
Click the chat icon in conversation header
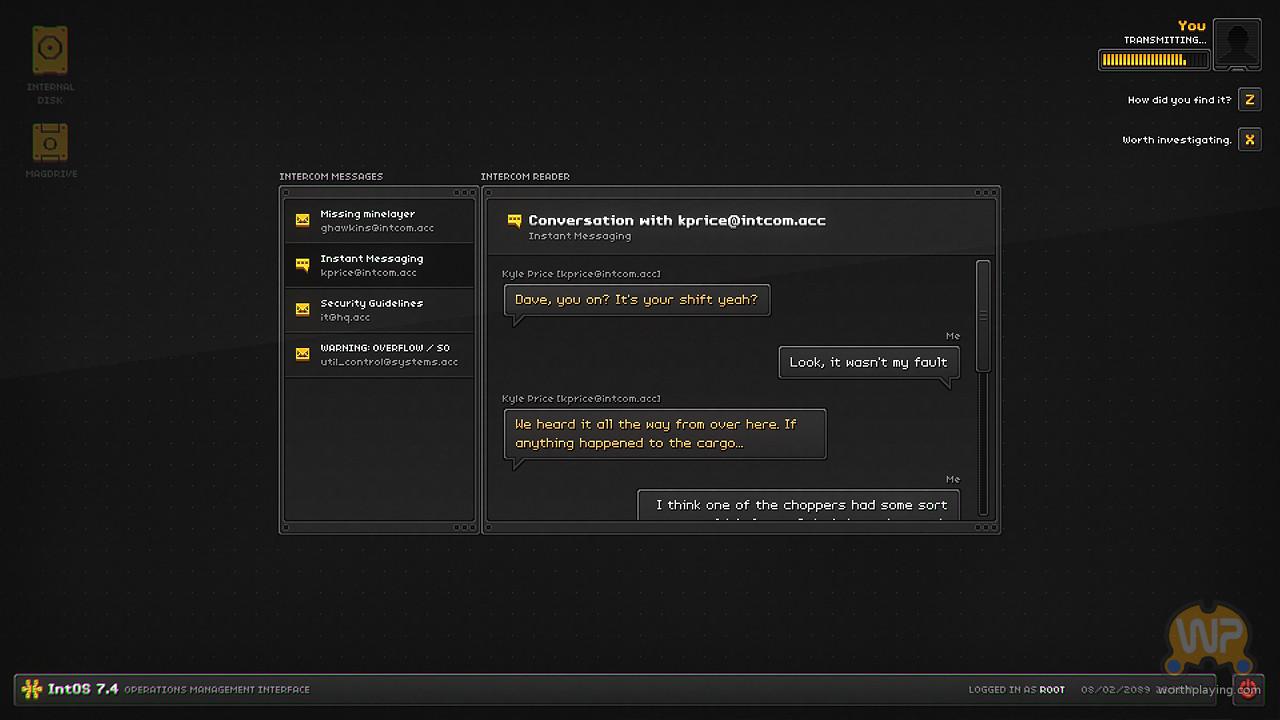(x=514, y=221)
